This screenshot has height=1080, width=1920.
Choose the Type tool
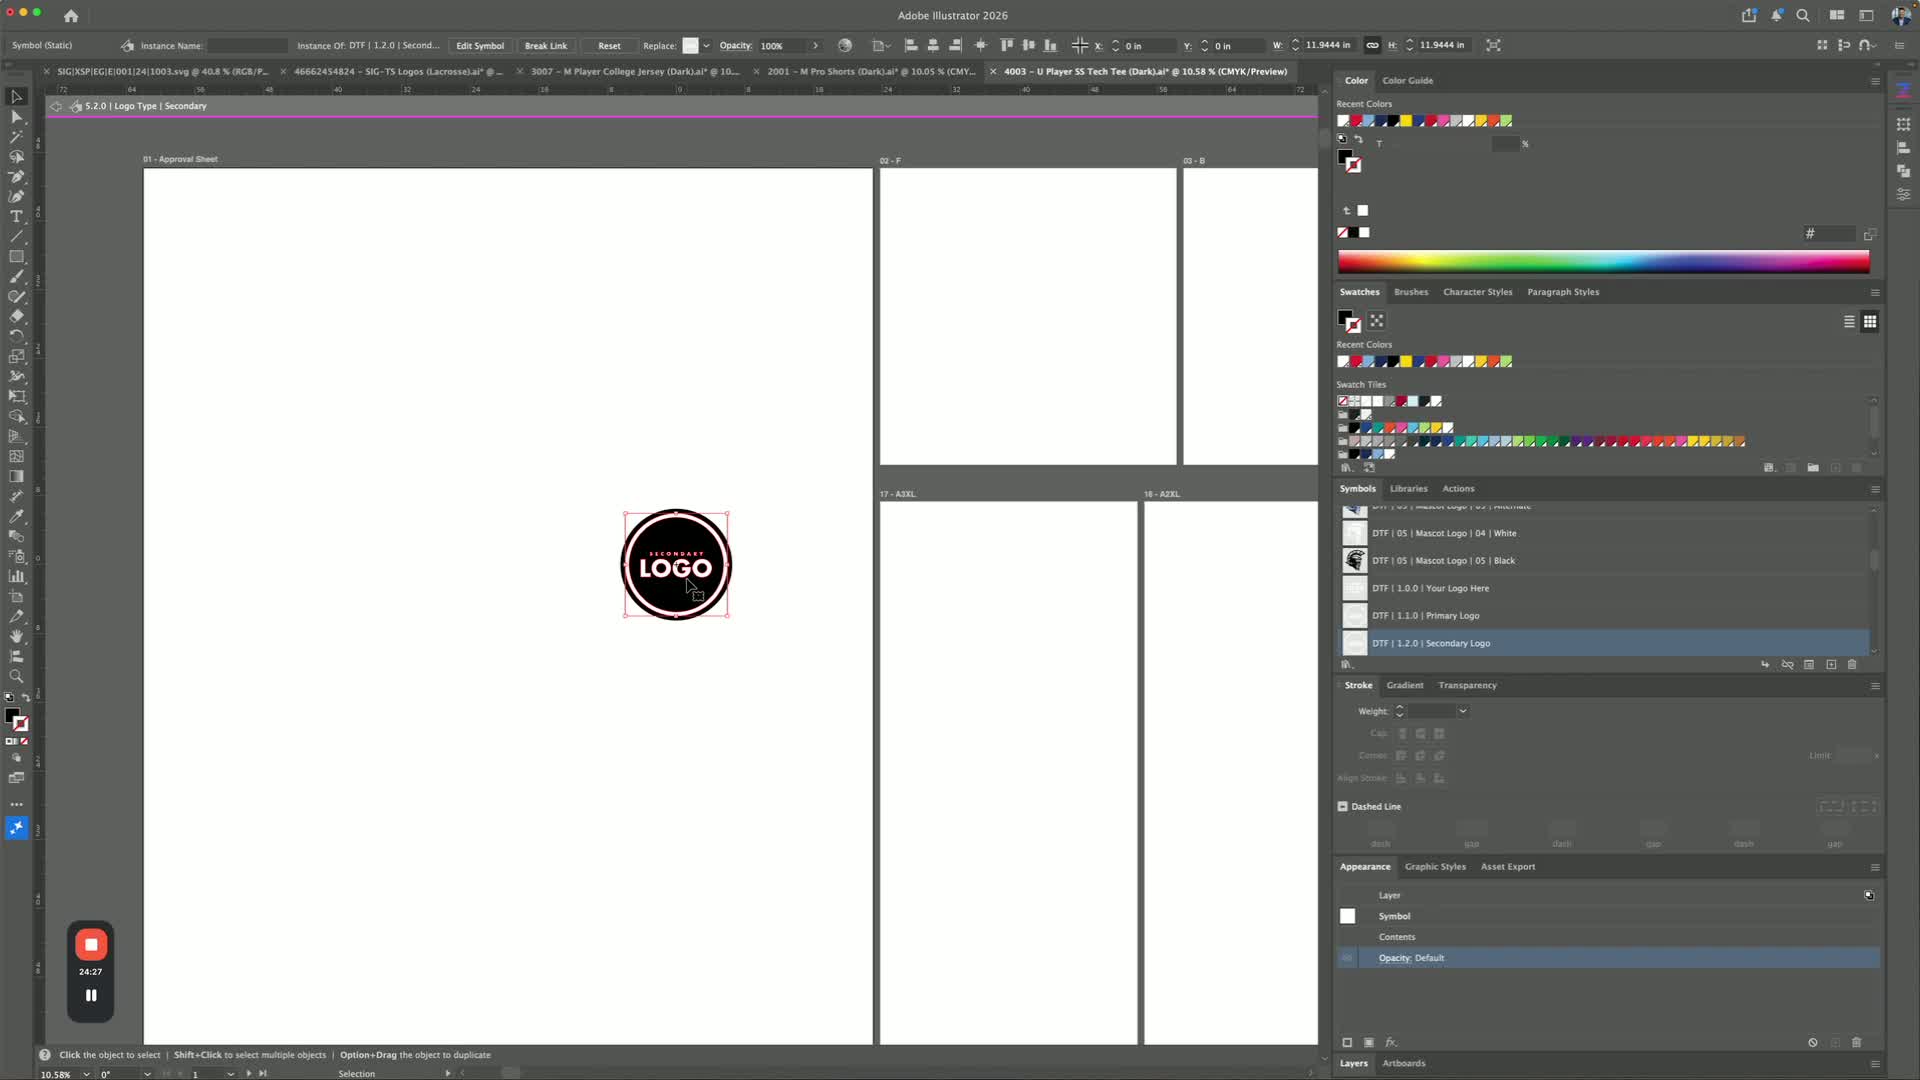[x=16, y=217]
